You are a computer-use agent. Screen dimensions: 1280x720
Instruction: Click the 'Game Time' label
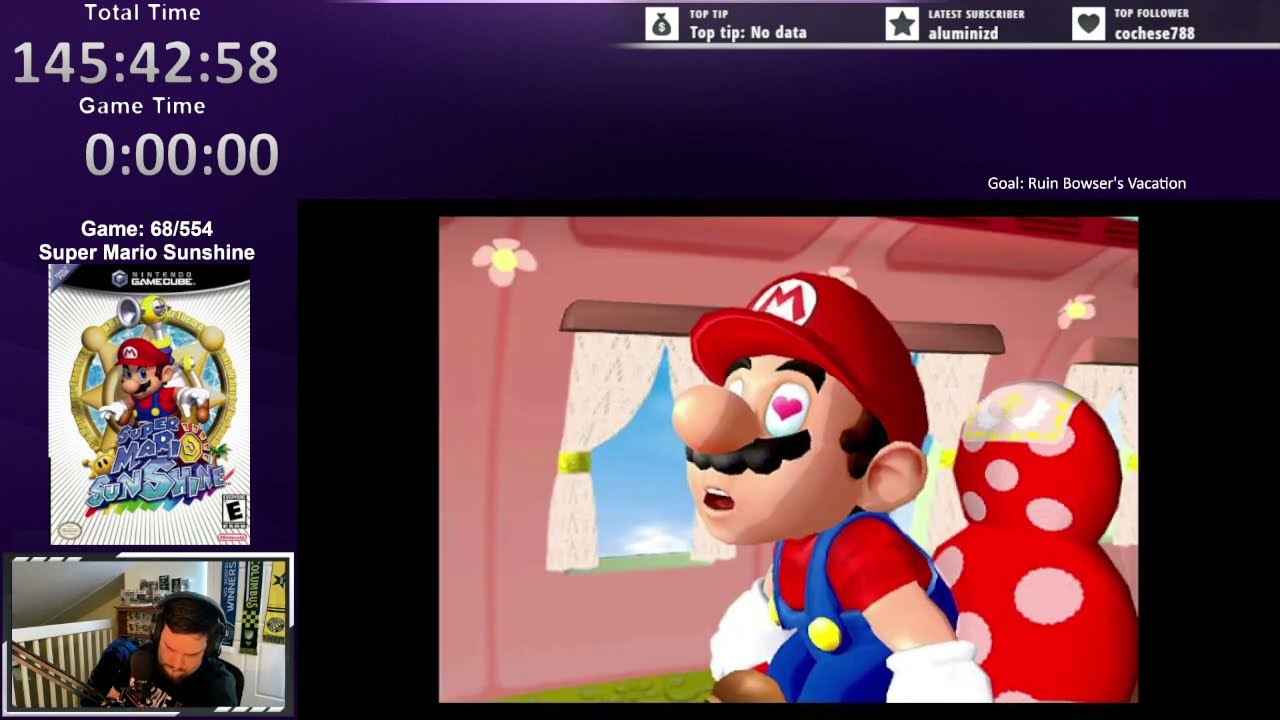142,106
